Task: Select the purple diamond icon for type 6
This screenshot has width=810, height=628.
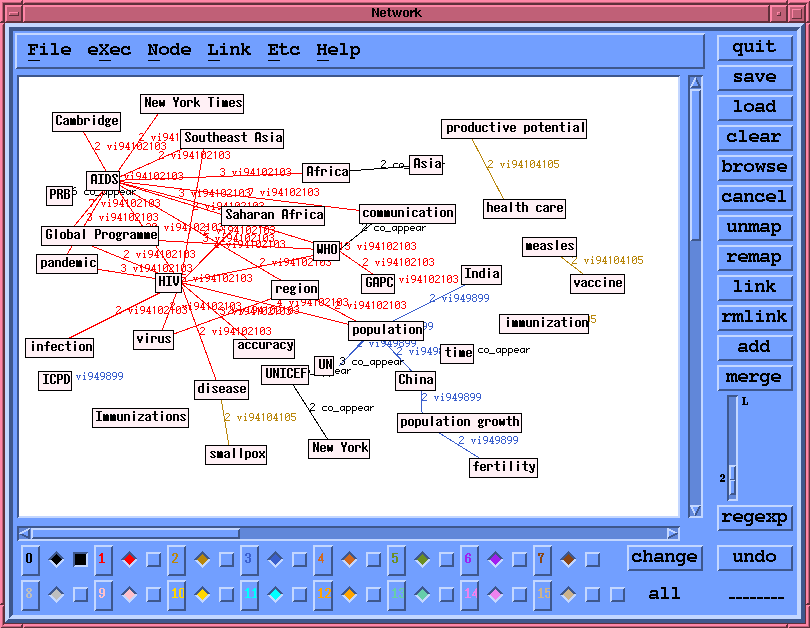Action: coord(494,559)
